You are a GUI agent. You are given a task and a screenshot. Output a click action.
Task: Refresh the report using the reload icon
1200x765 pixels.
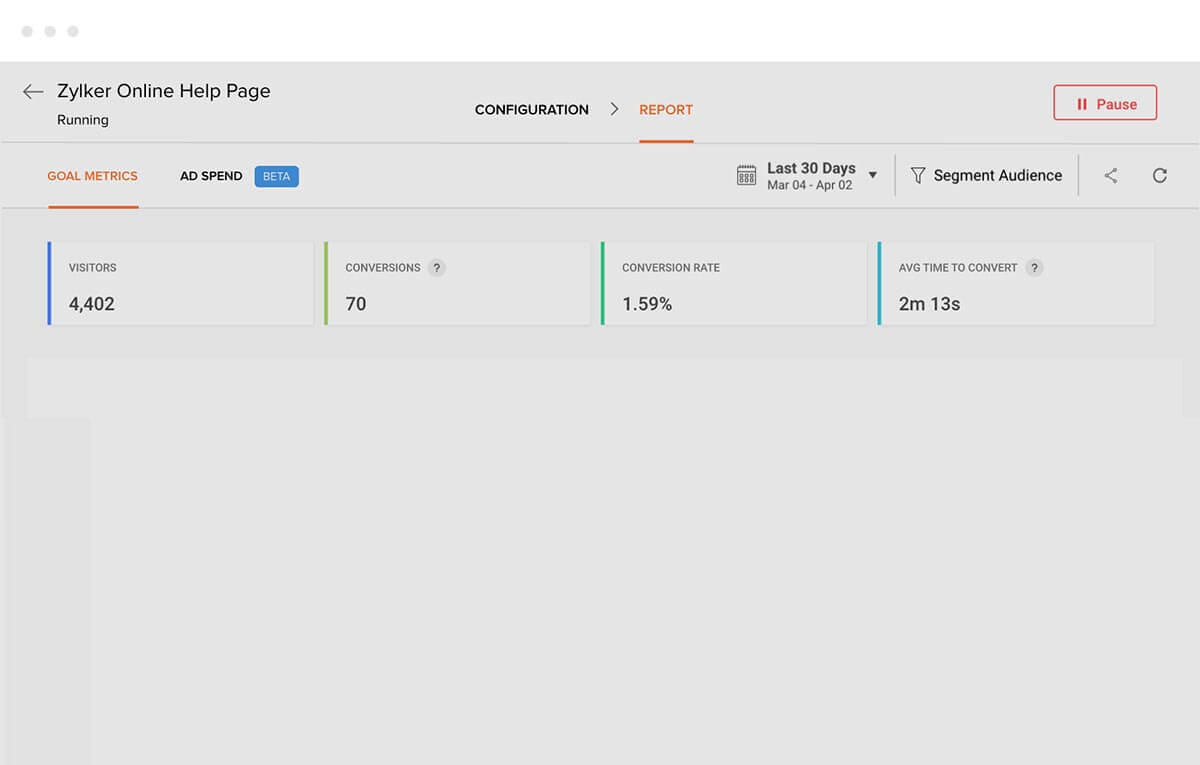[x=1159, y=176]
